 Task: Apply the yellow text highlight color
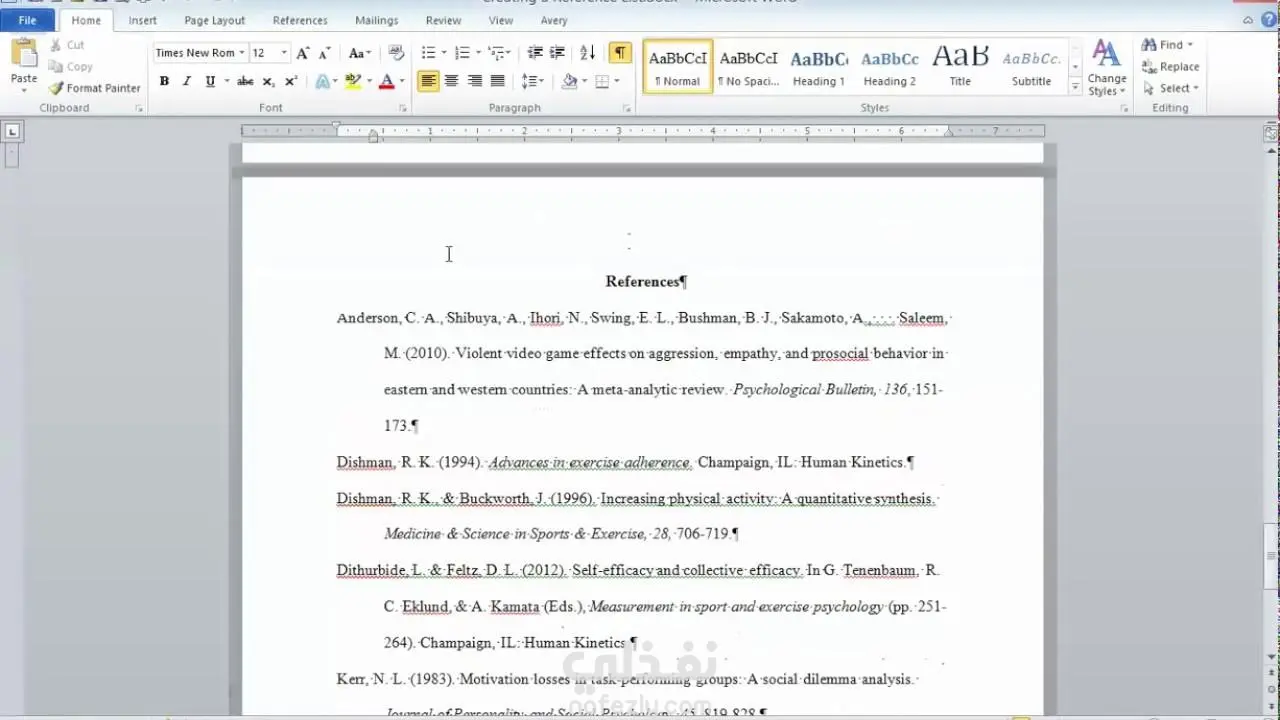(x=352, y=81)
